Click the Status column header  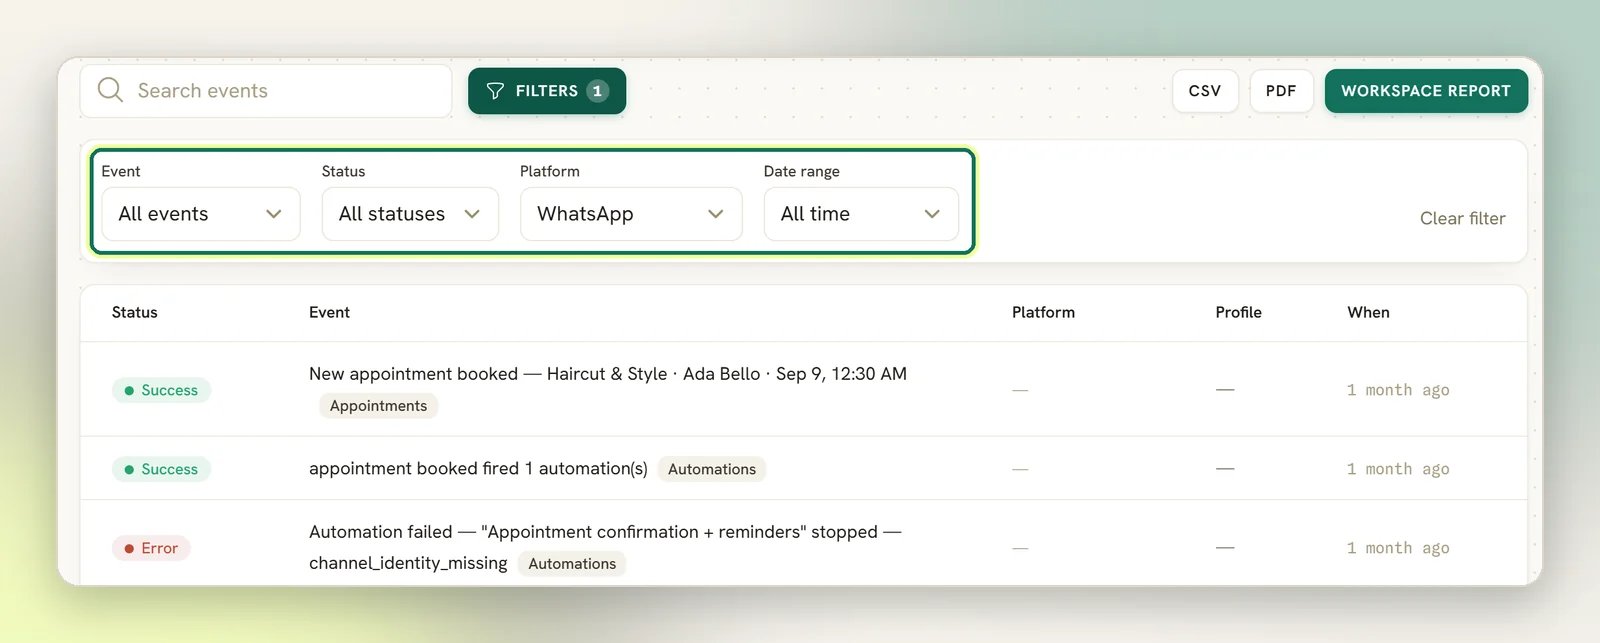pos(135,312)
